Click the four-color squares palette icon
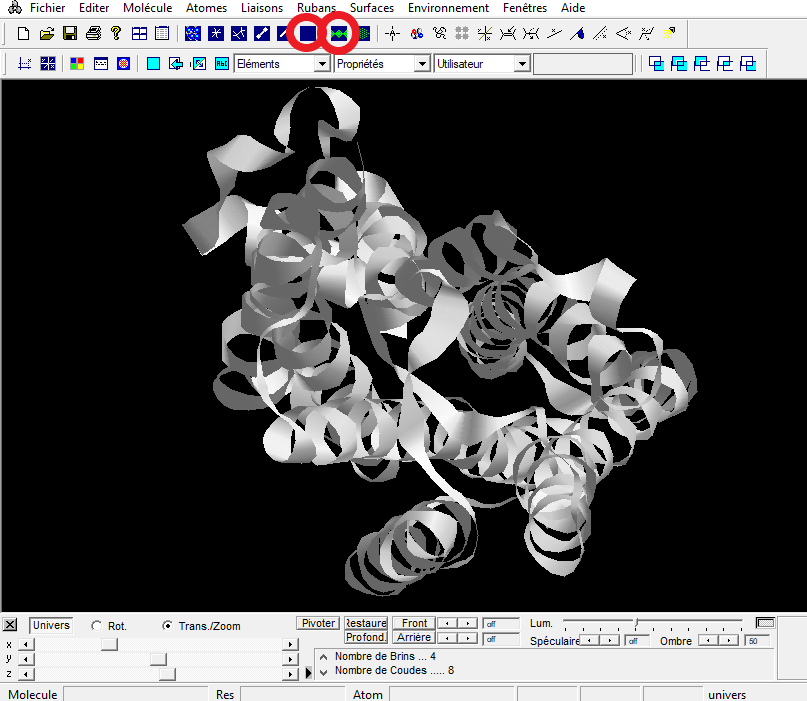The image size is (807, 701). coord(77,64)
